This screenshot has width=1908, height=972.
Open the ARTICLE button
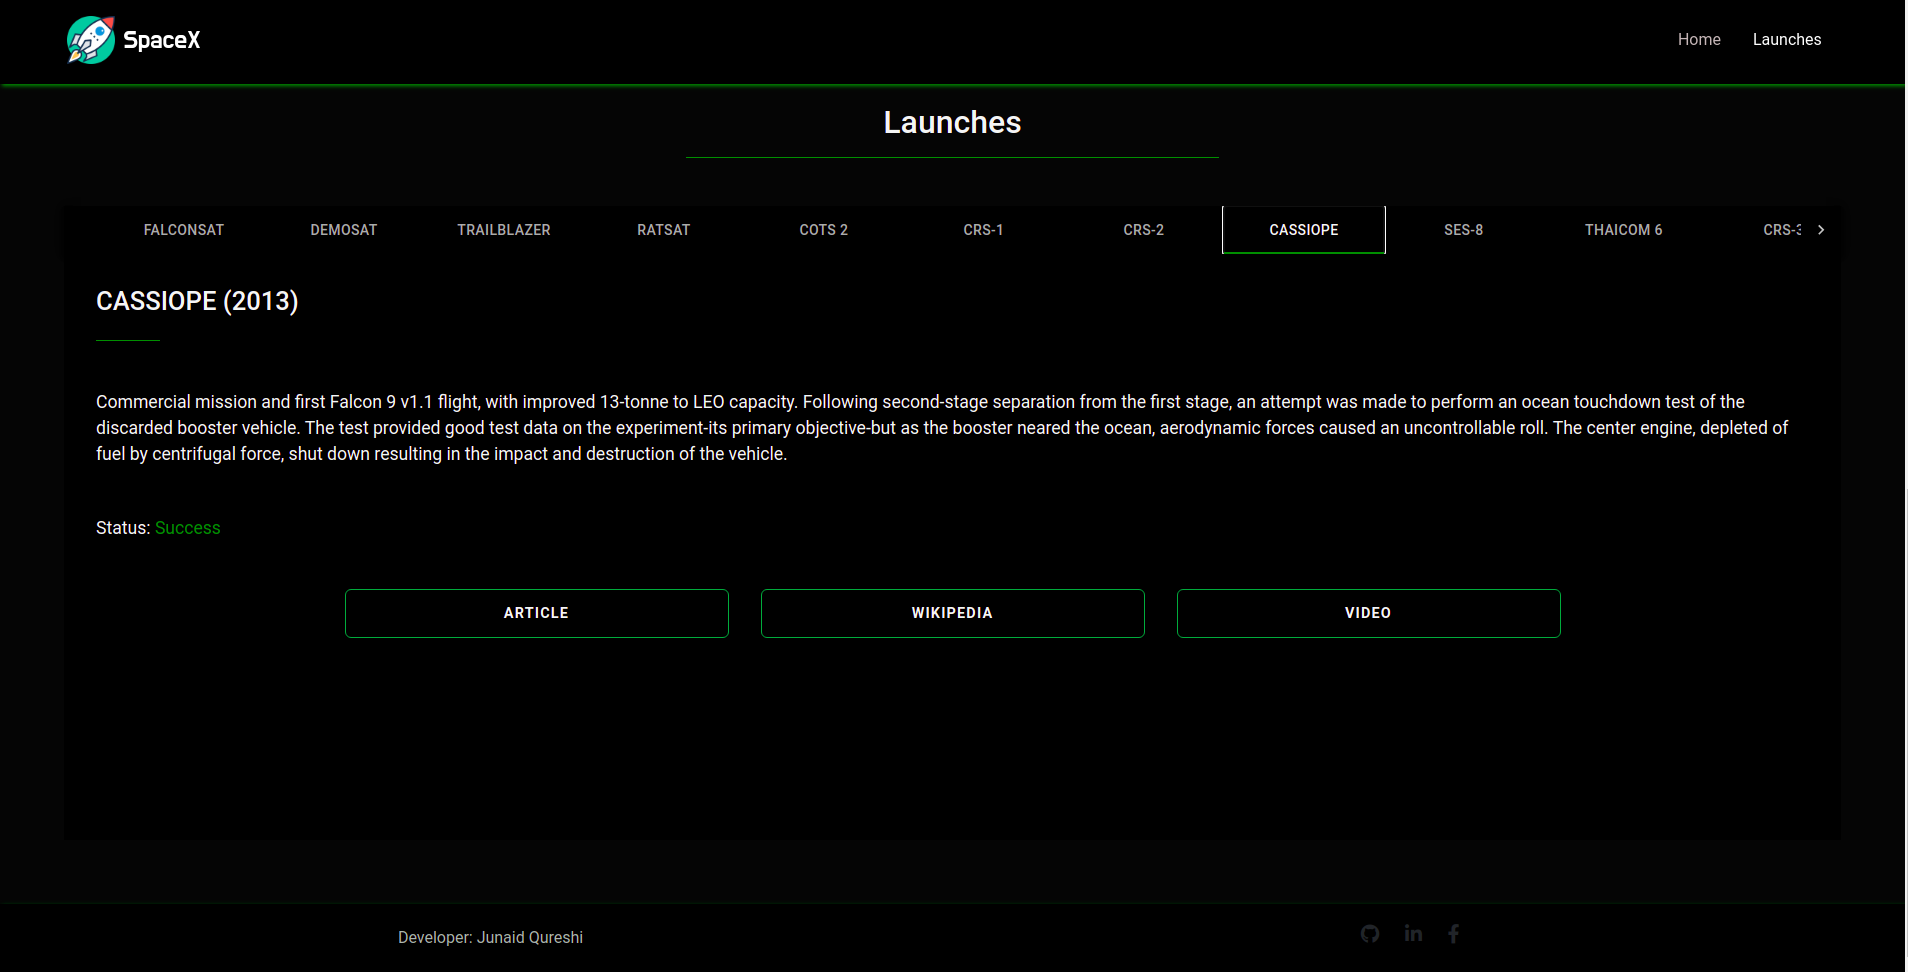tap(537, 613)
